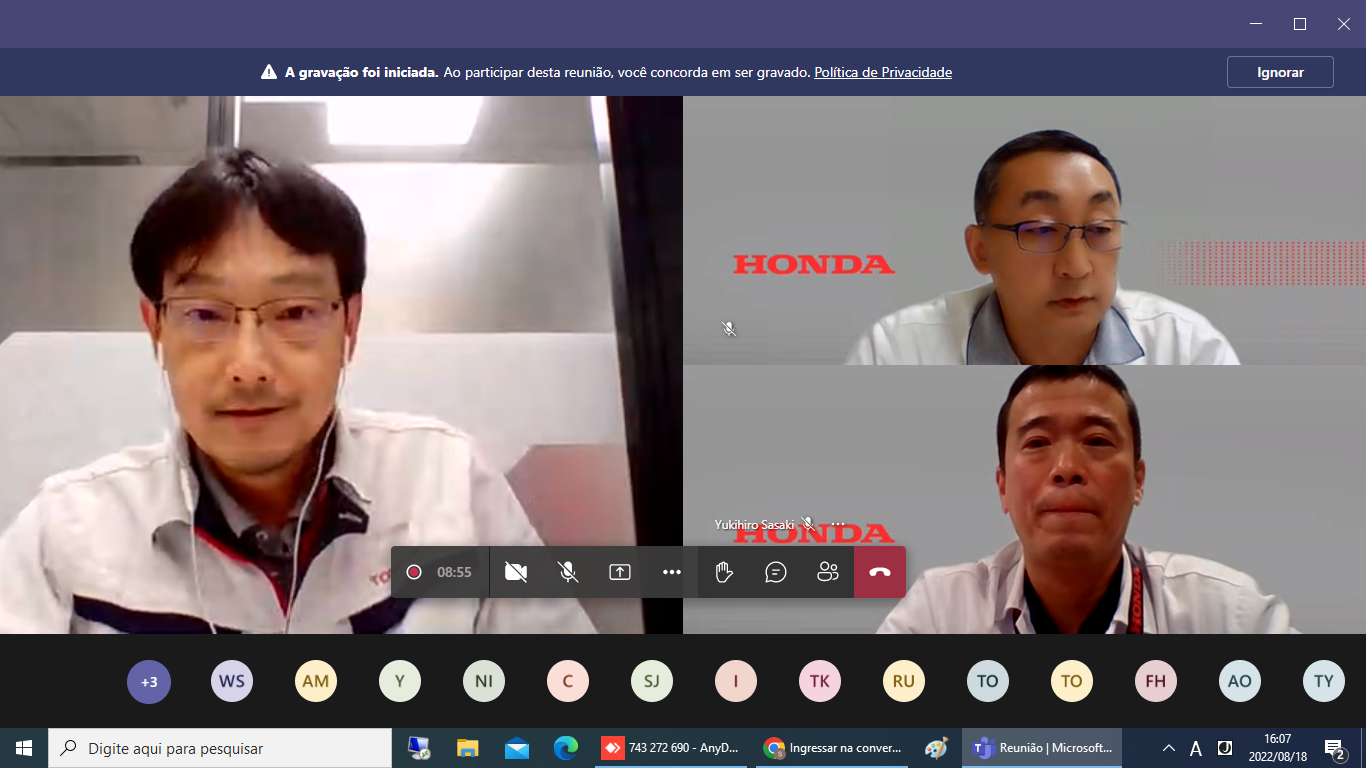This screenshot has width=1366, height=768.
Task: Select the TY participant avatar
Action: point(1324,682)
